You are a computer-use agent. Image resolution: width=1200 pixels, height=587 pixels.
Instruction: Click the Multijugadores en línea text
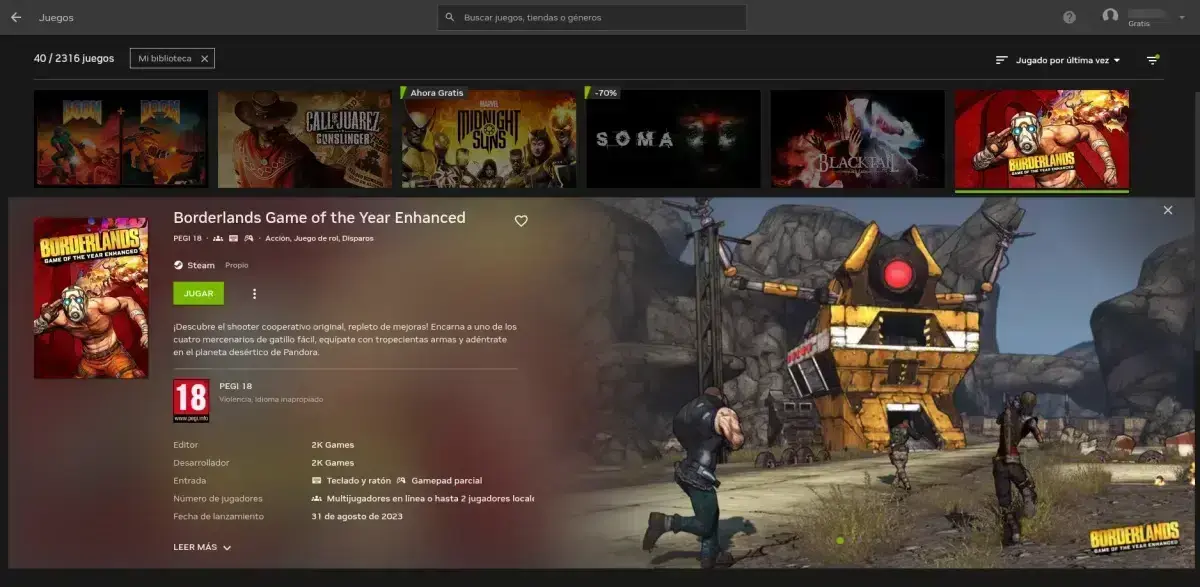(x=431, y=498)
